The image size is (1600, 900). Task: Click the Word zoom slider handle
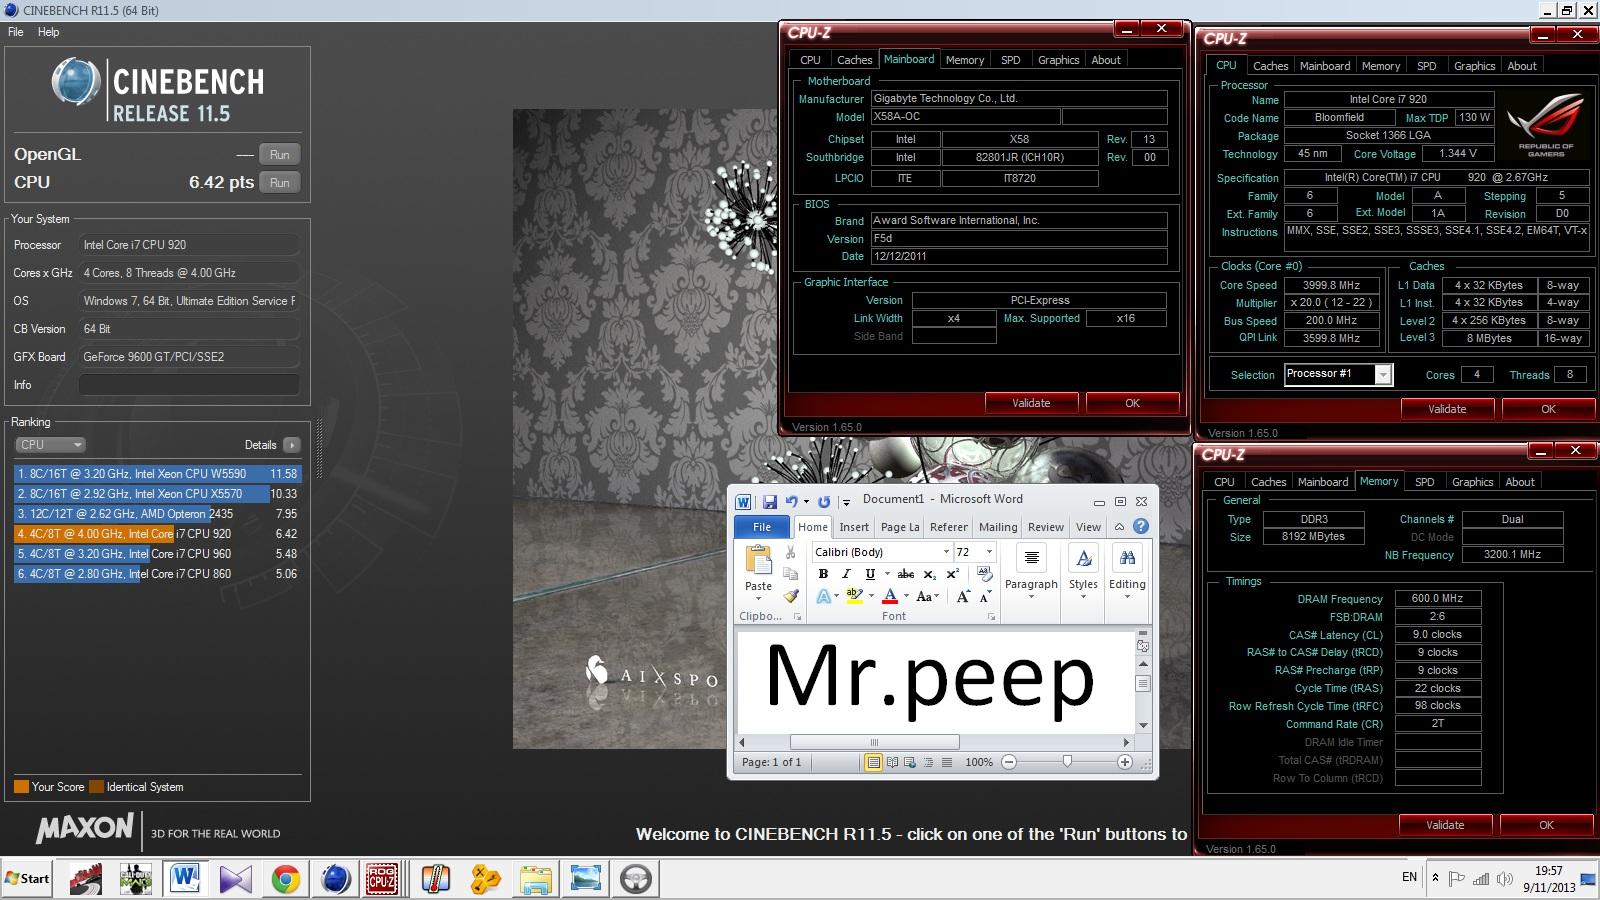1067,762
